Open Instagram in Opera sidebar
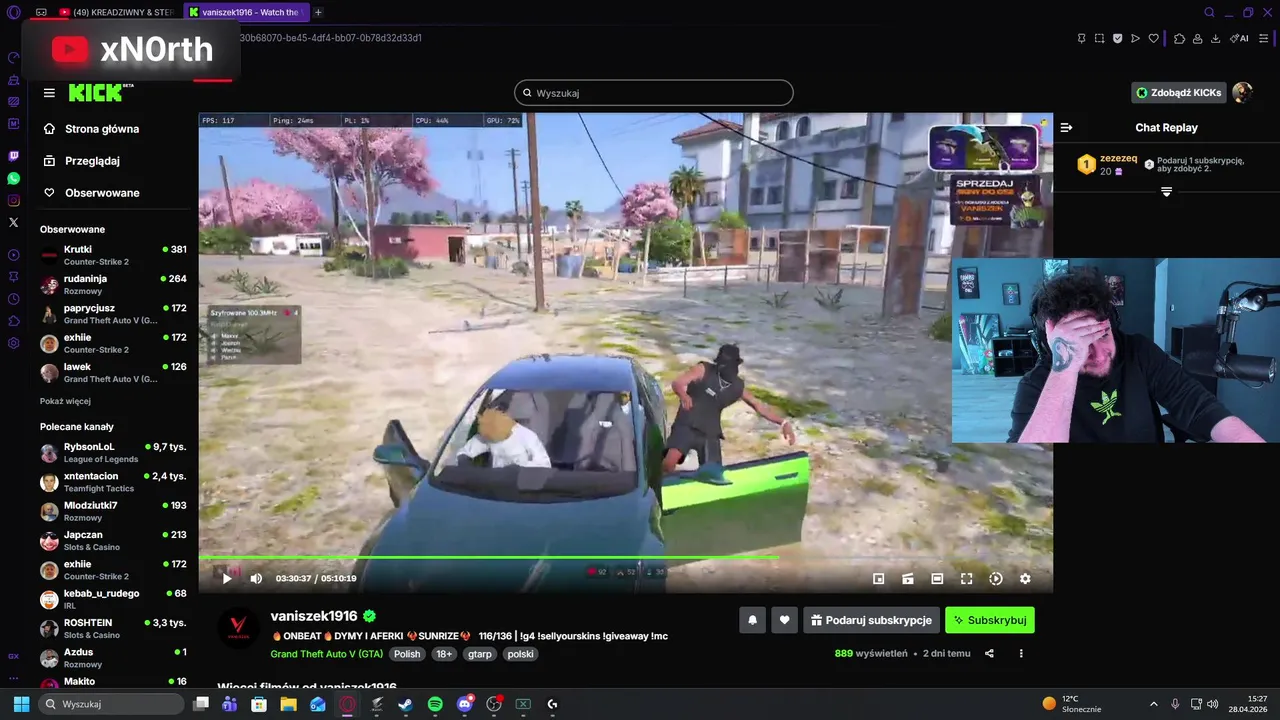 tap(13, 200)
